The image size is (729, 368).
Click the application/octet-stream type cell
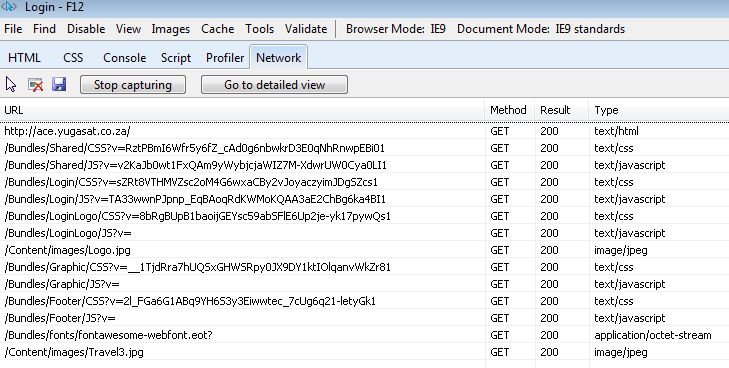(x=653, y=335)
